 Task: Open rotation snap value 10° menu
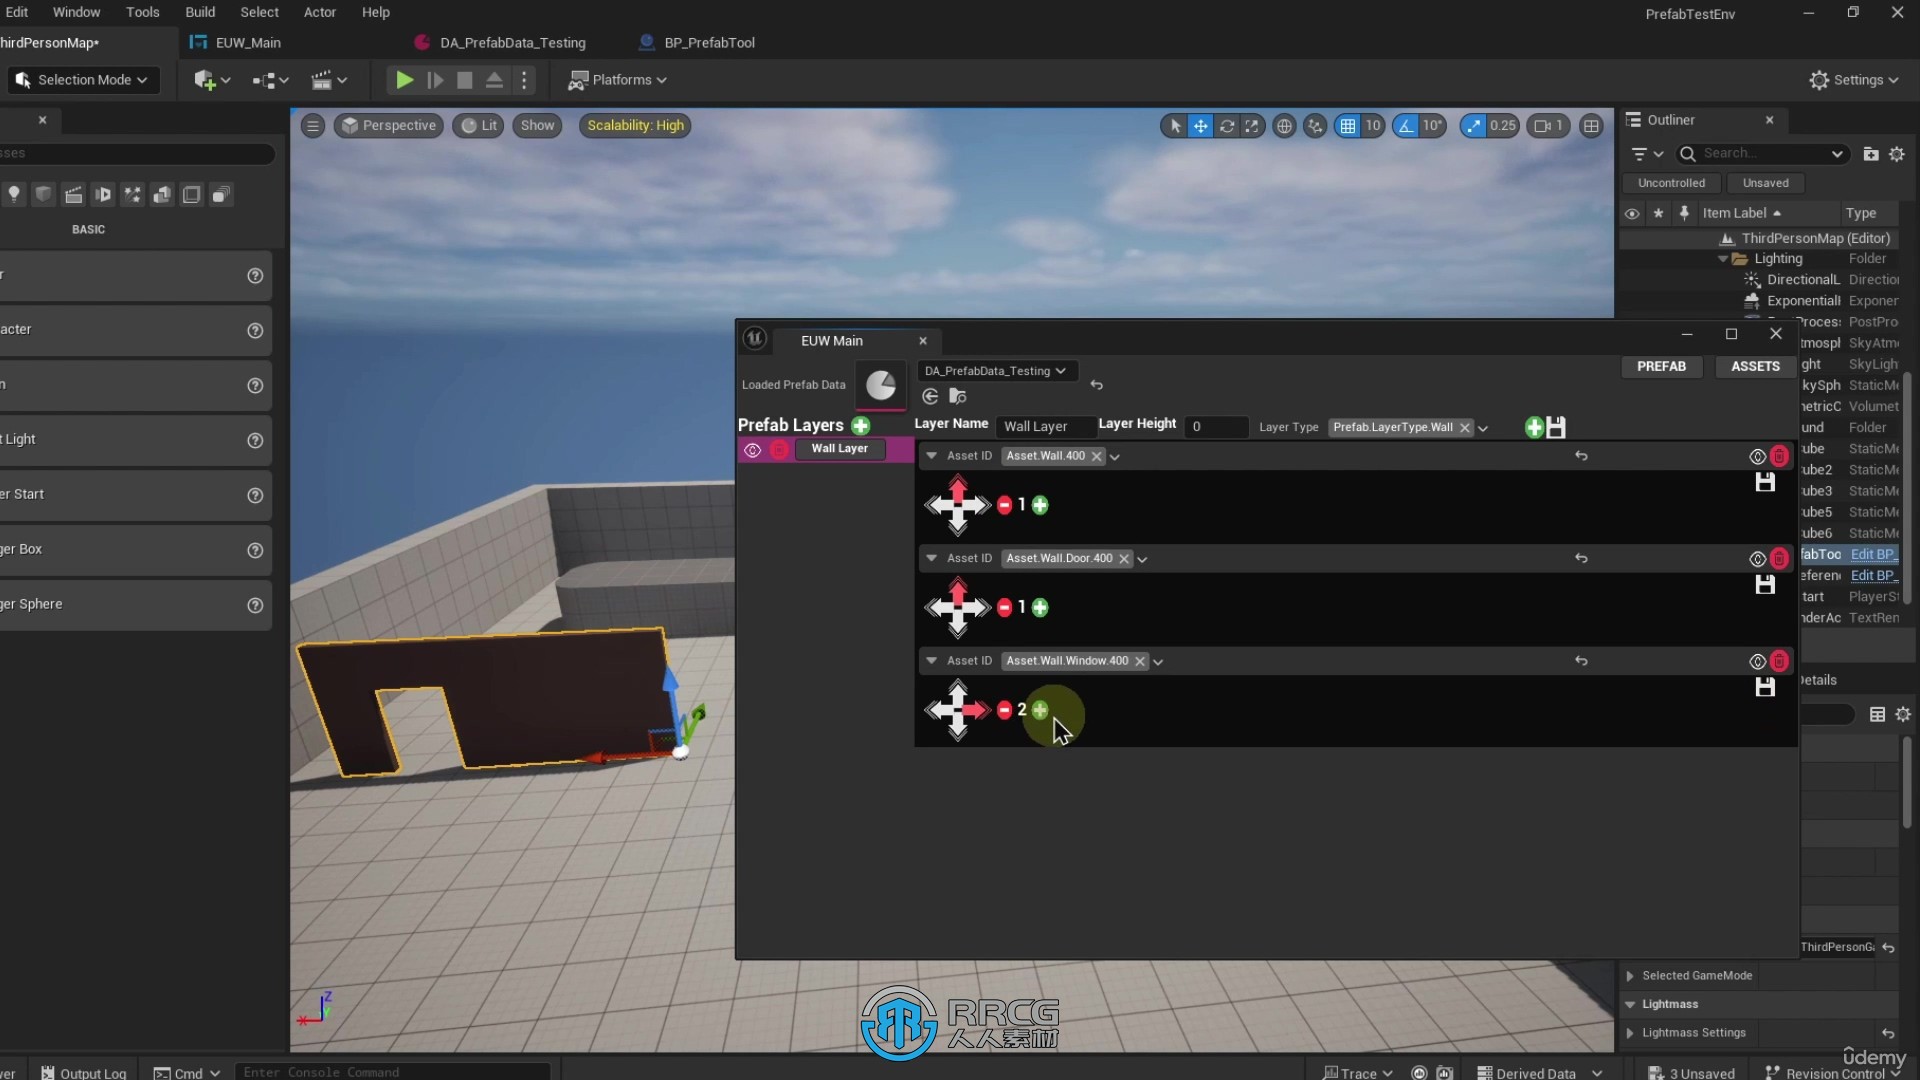tap(1432, 126)
